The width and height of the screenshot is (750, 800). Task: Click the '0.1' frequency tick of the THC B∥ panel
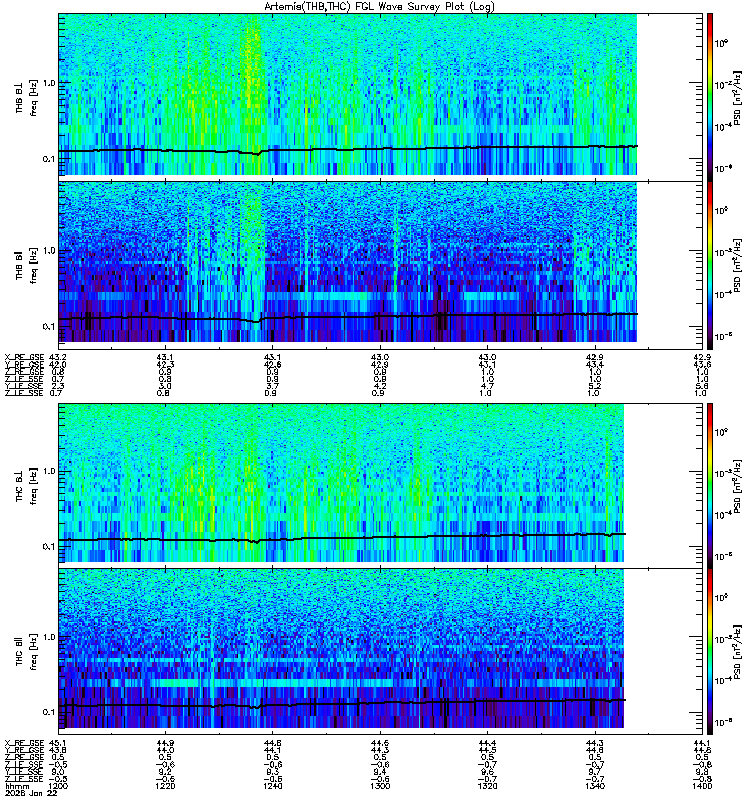click(x=49, y=712)
